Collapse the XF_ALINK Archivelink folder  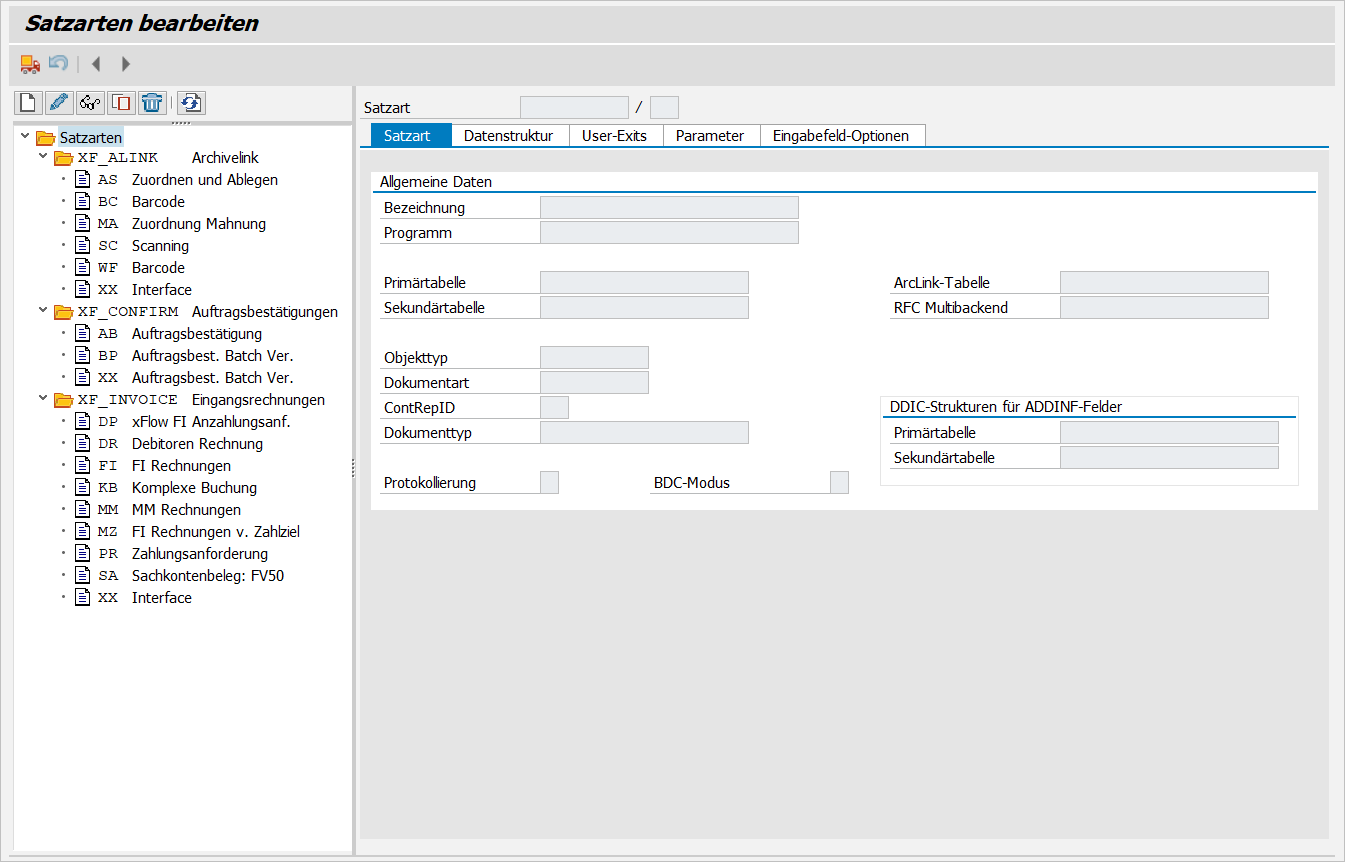[x=43, y=157]
